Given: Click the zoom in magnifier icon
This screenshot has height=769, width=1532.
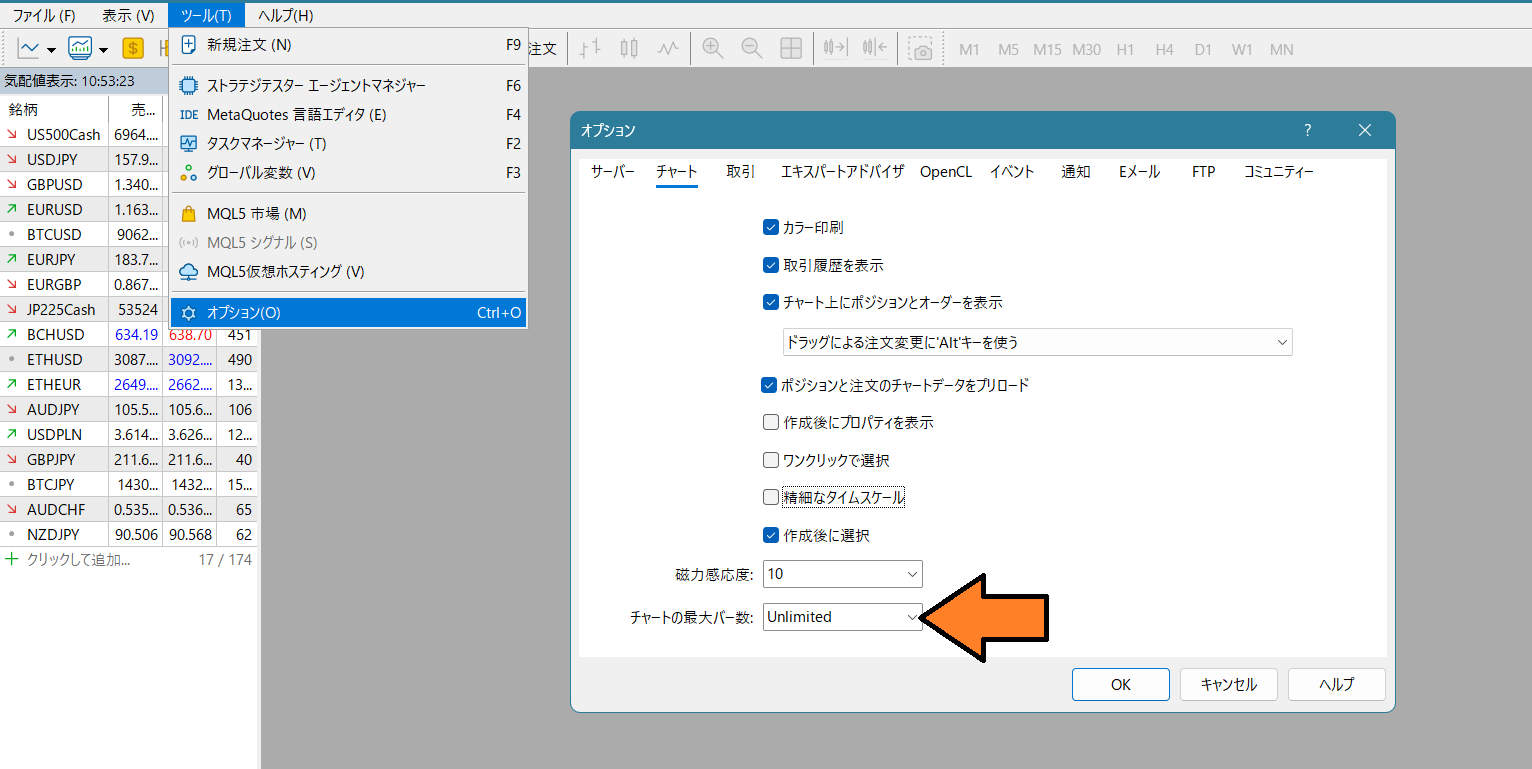Looking at the screenshot, I should tap(713, 48).
